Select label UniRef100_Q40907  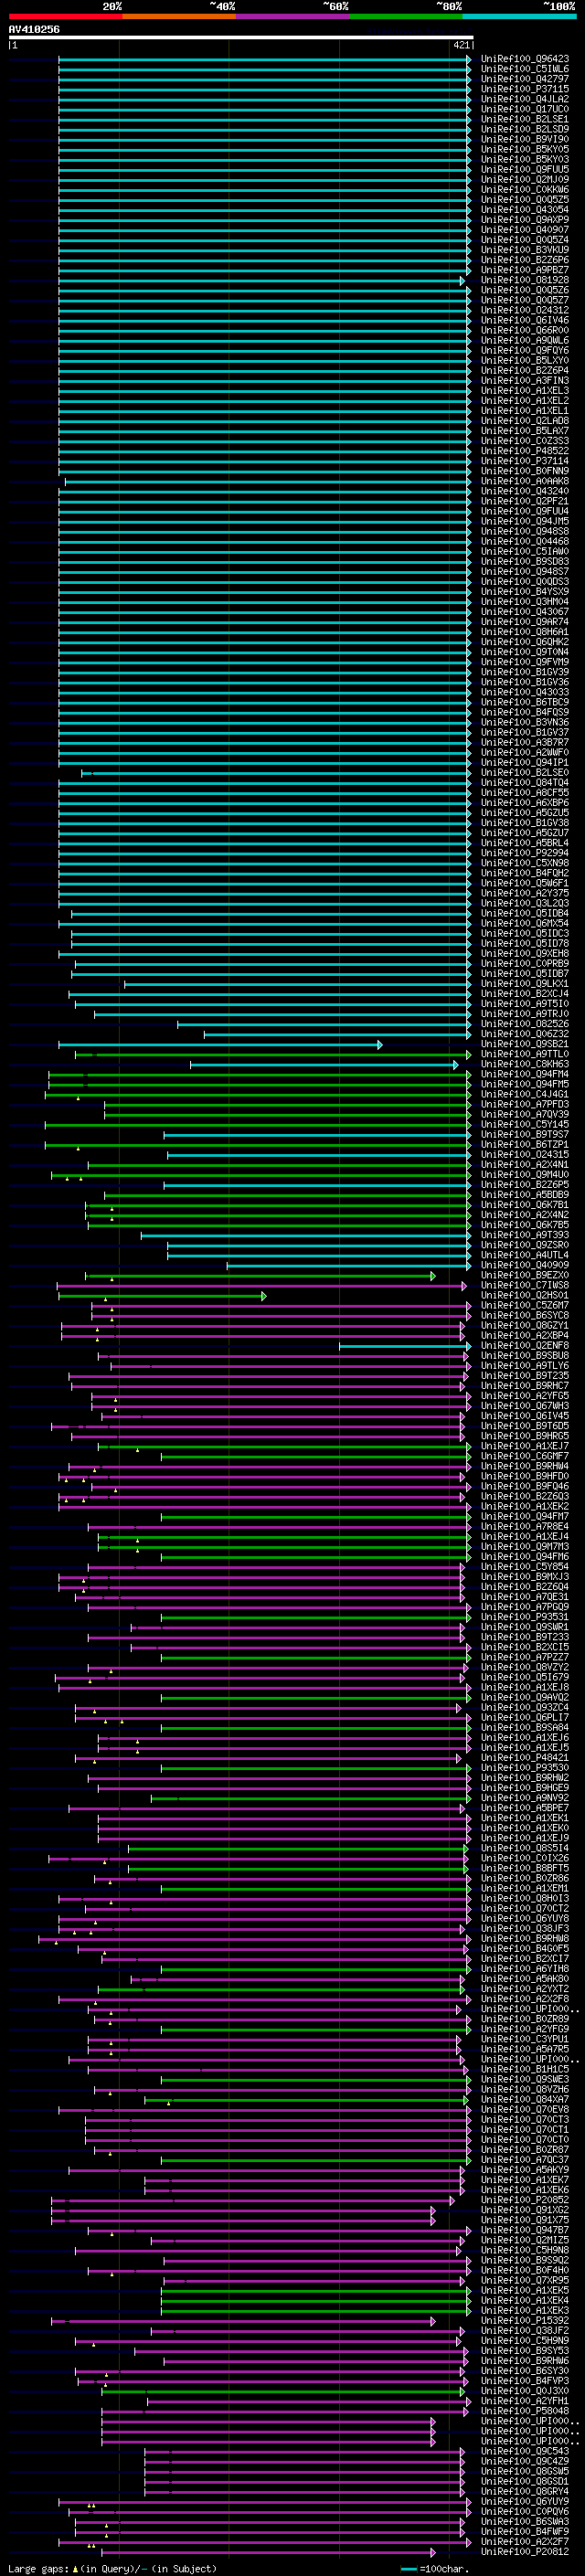click(x=525, y=229)
